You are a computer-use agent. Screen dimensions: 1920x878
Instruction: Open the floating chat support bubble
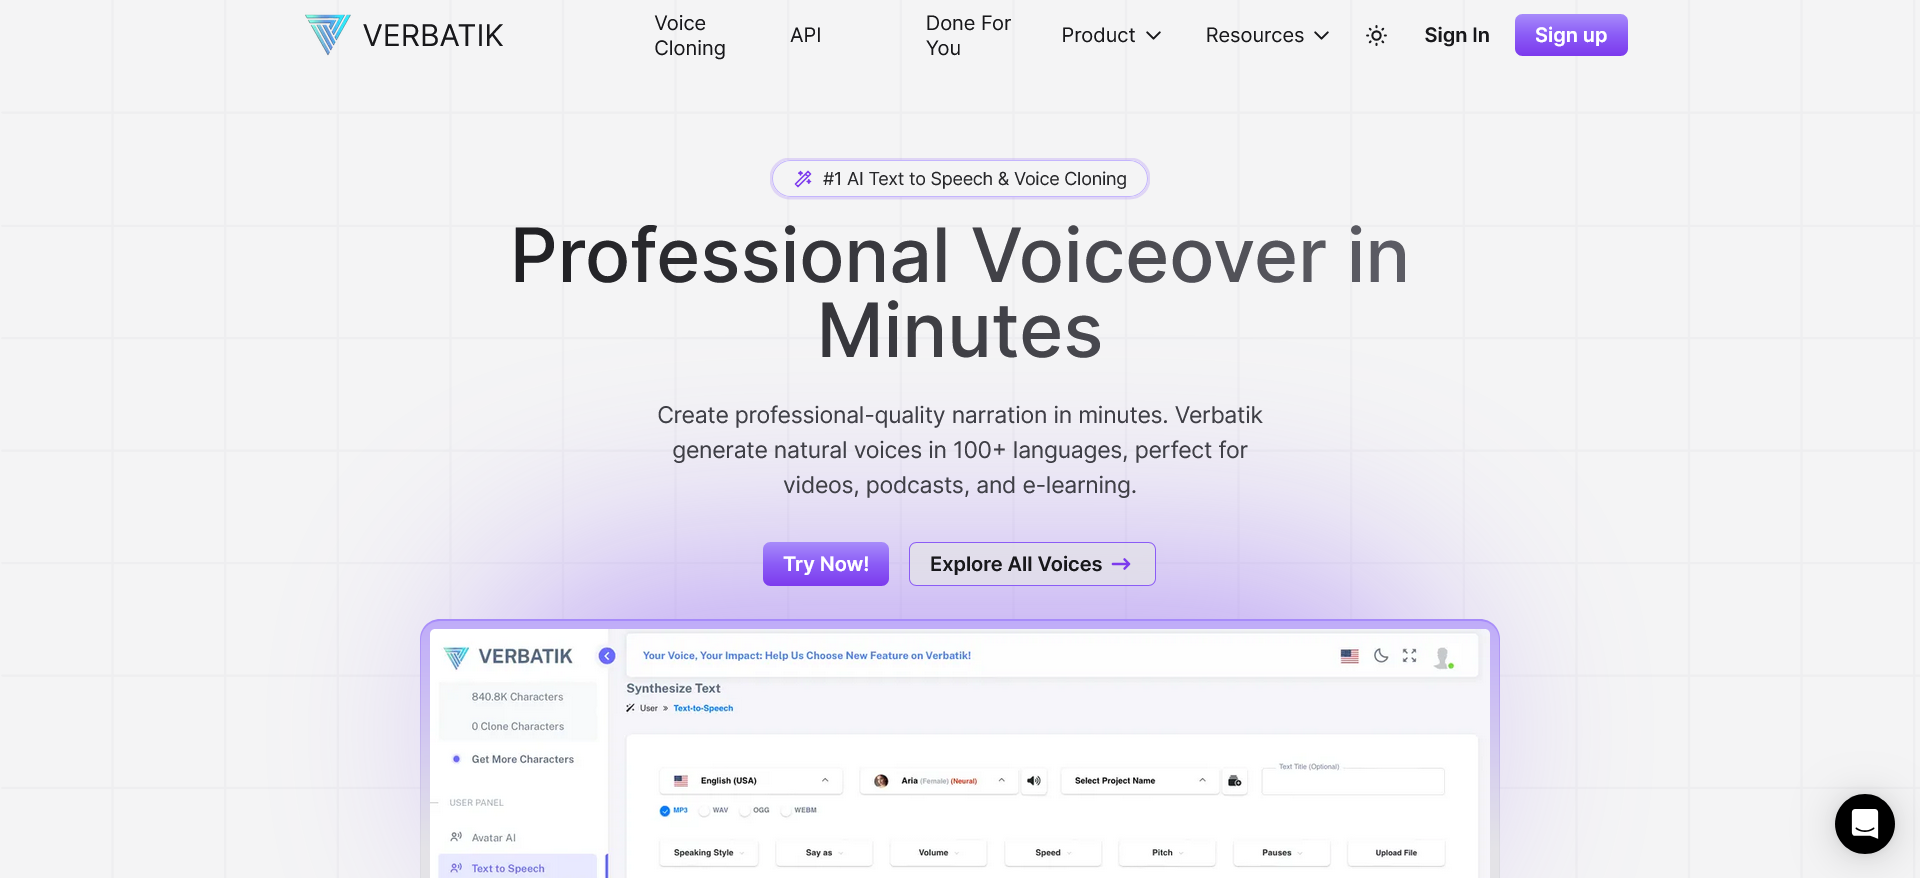[x=1864, y=824]
